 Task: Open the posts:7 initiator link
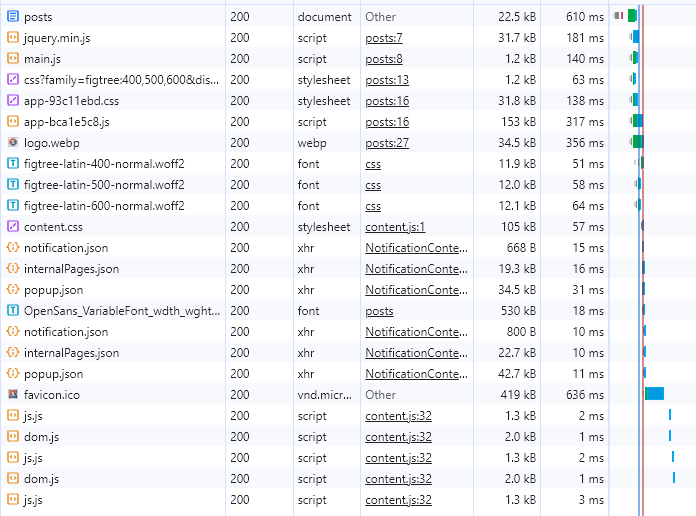[x=384, y=38]
